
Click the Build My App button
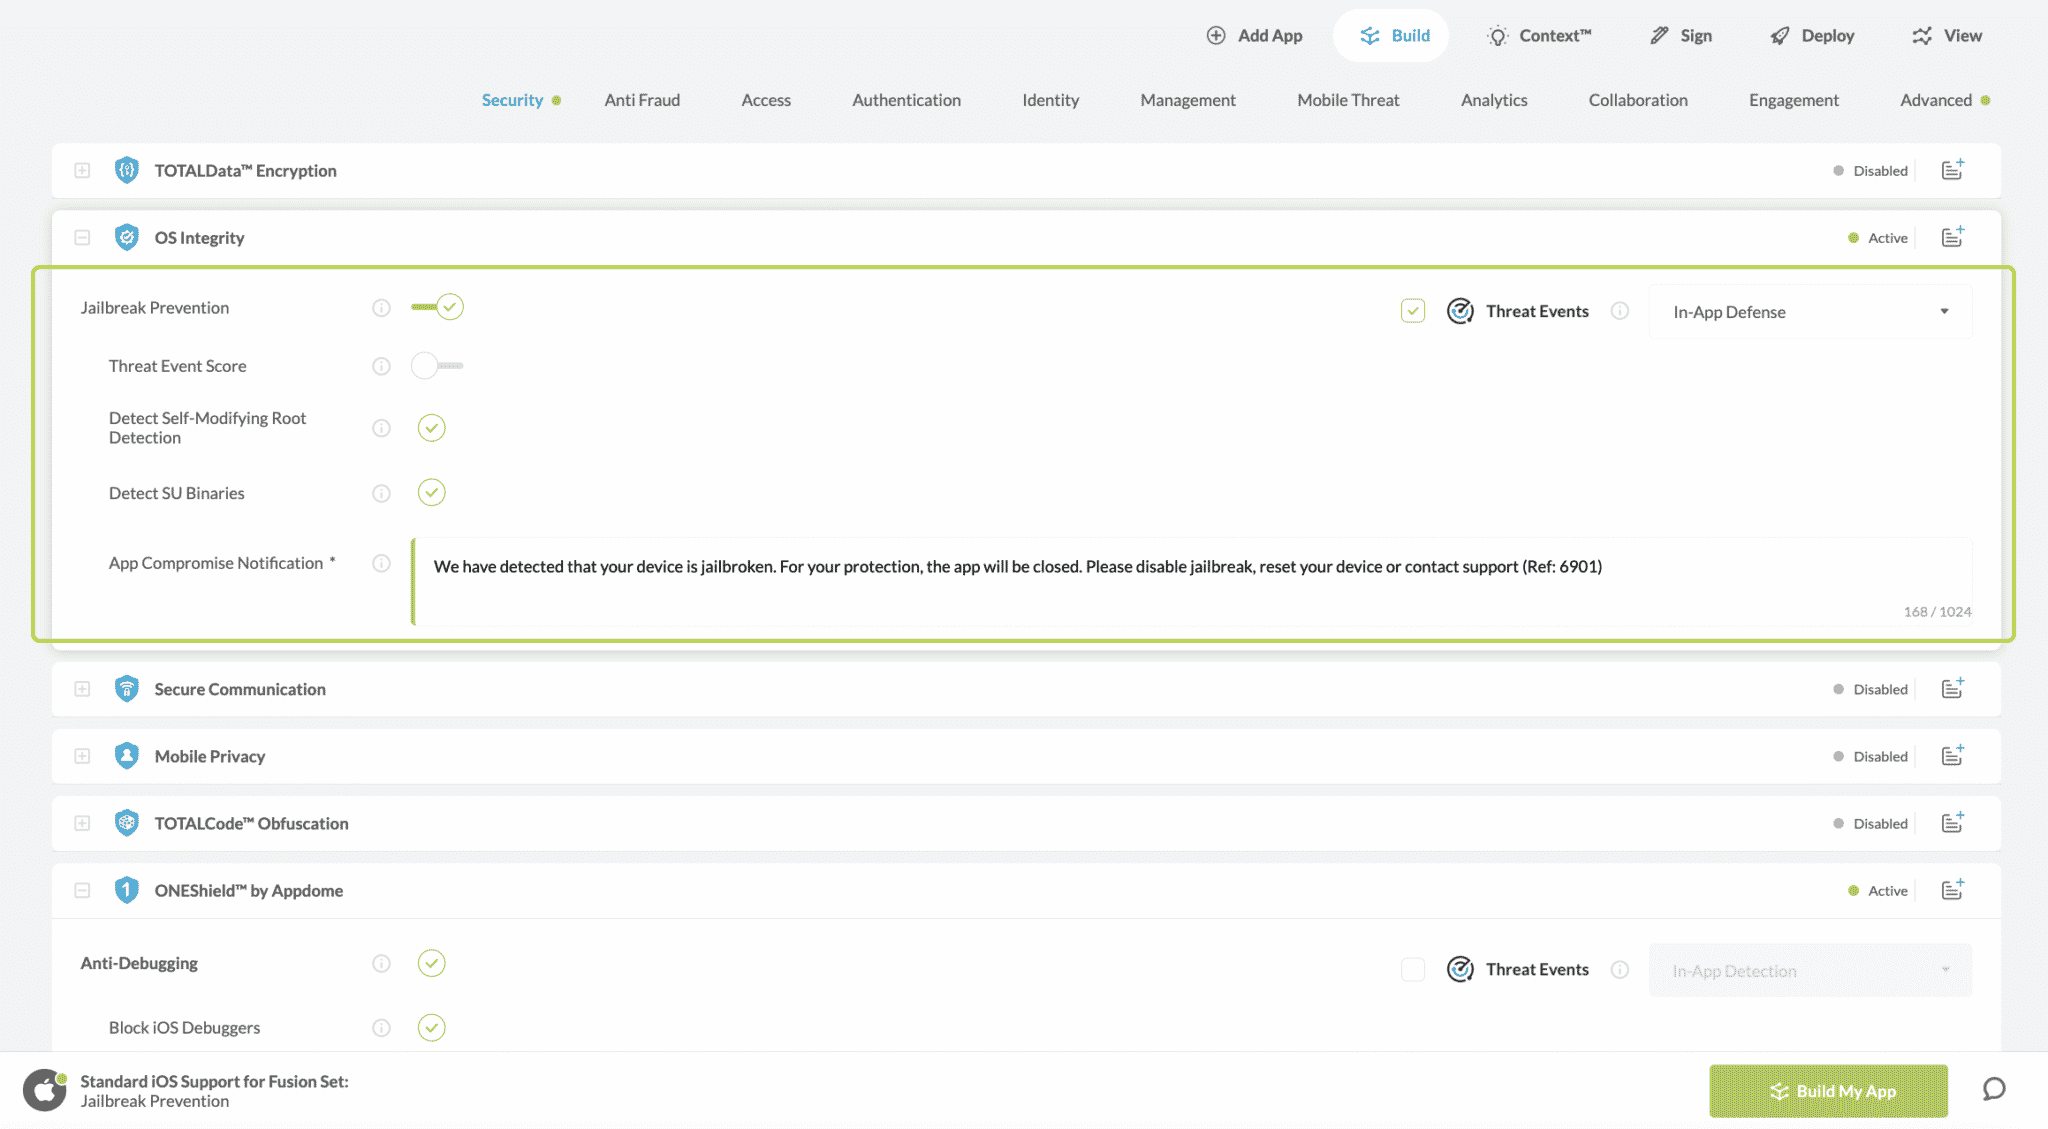[1828, 1091]
